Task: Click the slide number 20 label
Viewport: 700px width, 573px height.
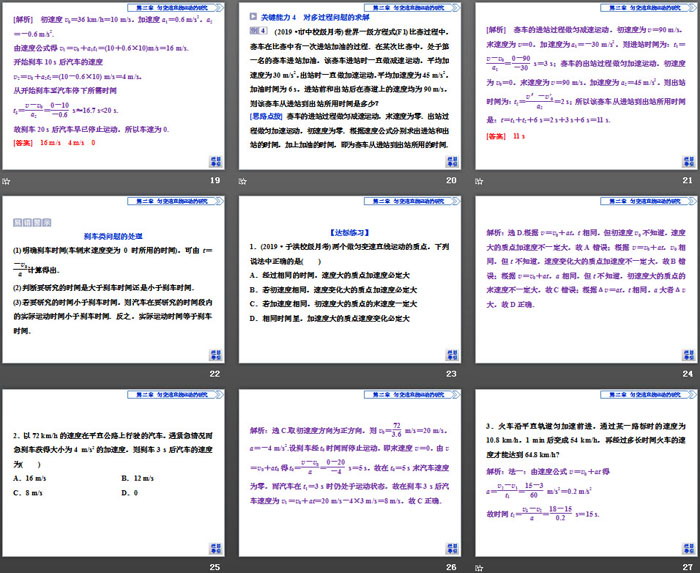Action: 451,180
